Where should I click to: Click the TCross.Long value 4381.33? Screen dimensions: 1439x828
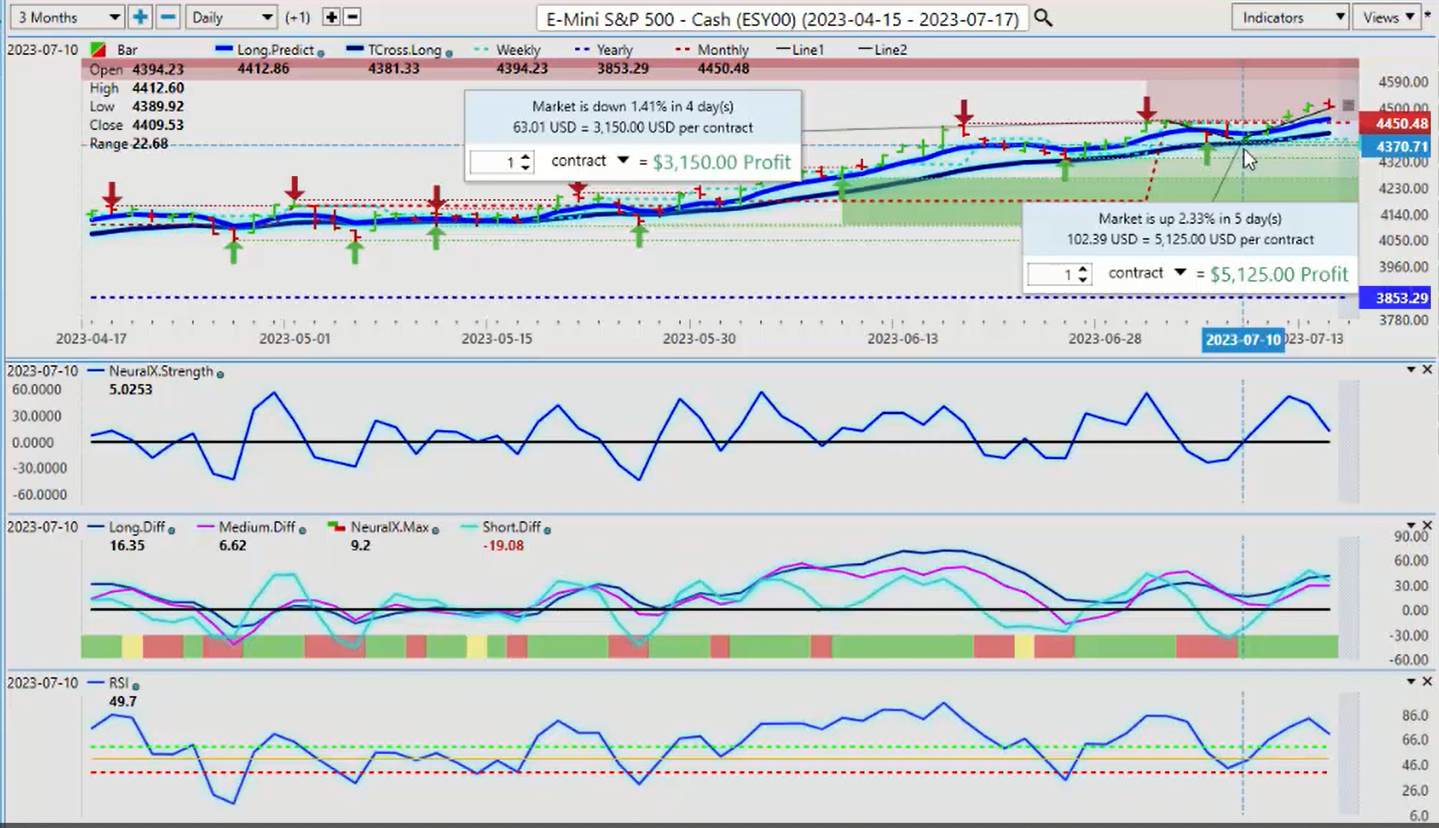click(x=392, y=69)
